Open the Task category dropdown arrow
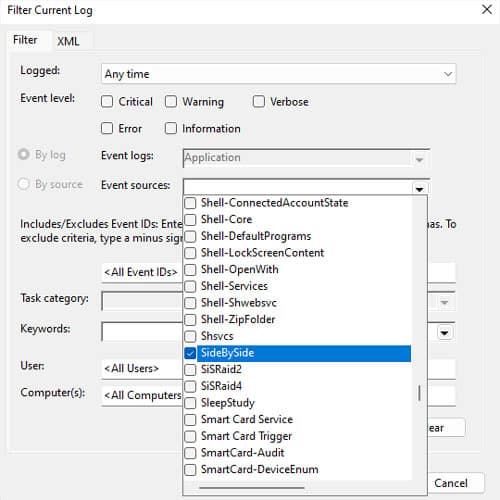500x500 pixels. click(x=445, y=302)
